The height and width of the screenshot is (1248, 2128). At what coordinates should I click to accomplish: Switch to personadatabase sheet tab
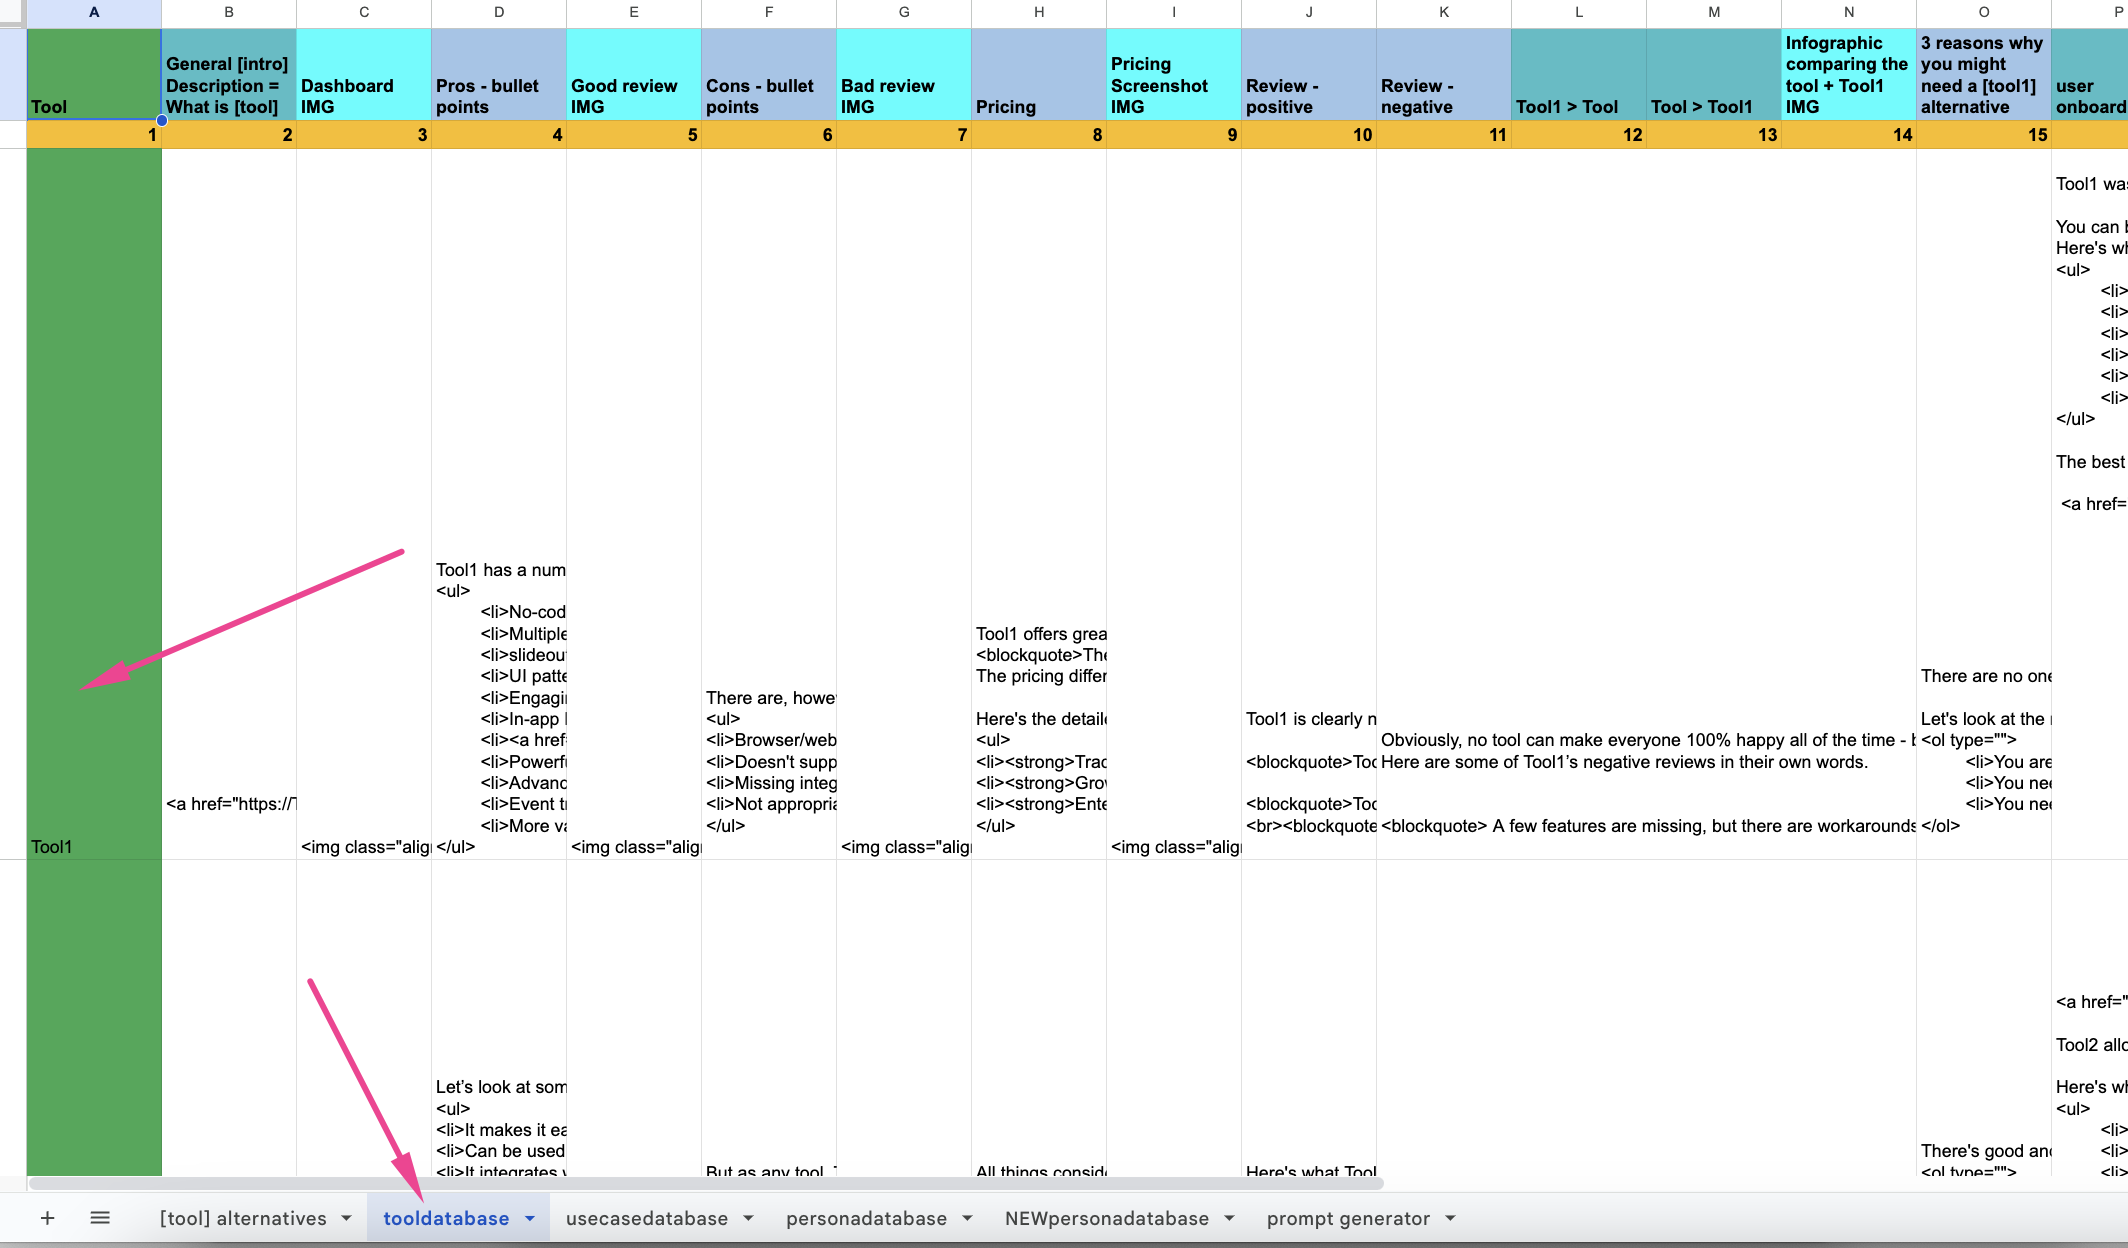866,1218
